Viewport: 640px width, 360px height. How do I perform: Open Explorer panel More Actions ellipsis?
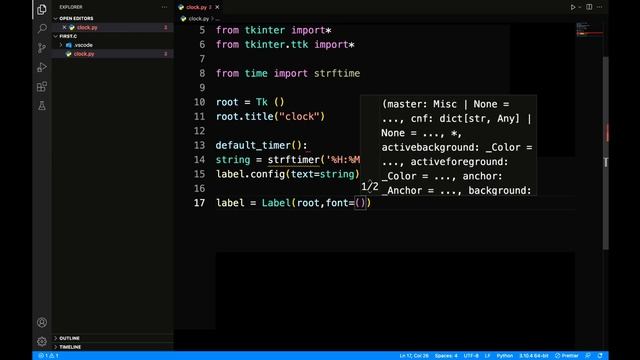point(164,7)
